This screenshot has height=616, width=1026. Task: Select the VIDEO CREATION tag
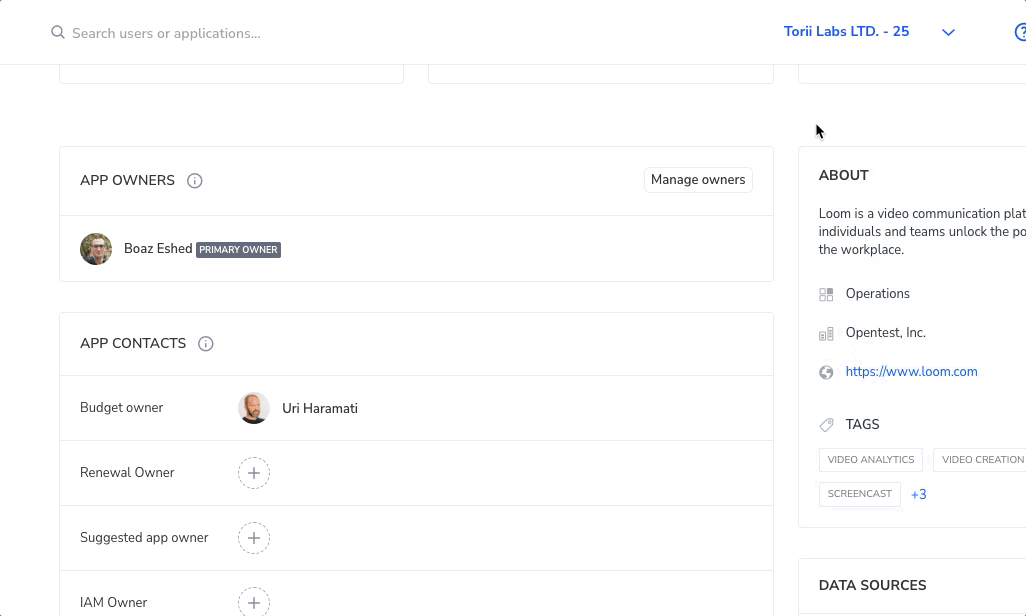980,460
